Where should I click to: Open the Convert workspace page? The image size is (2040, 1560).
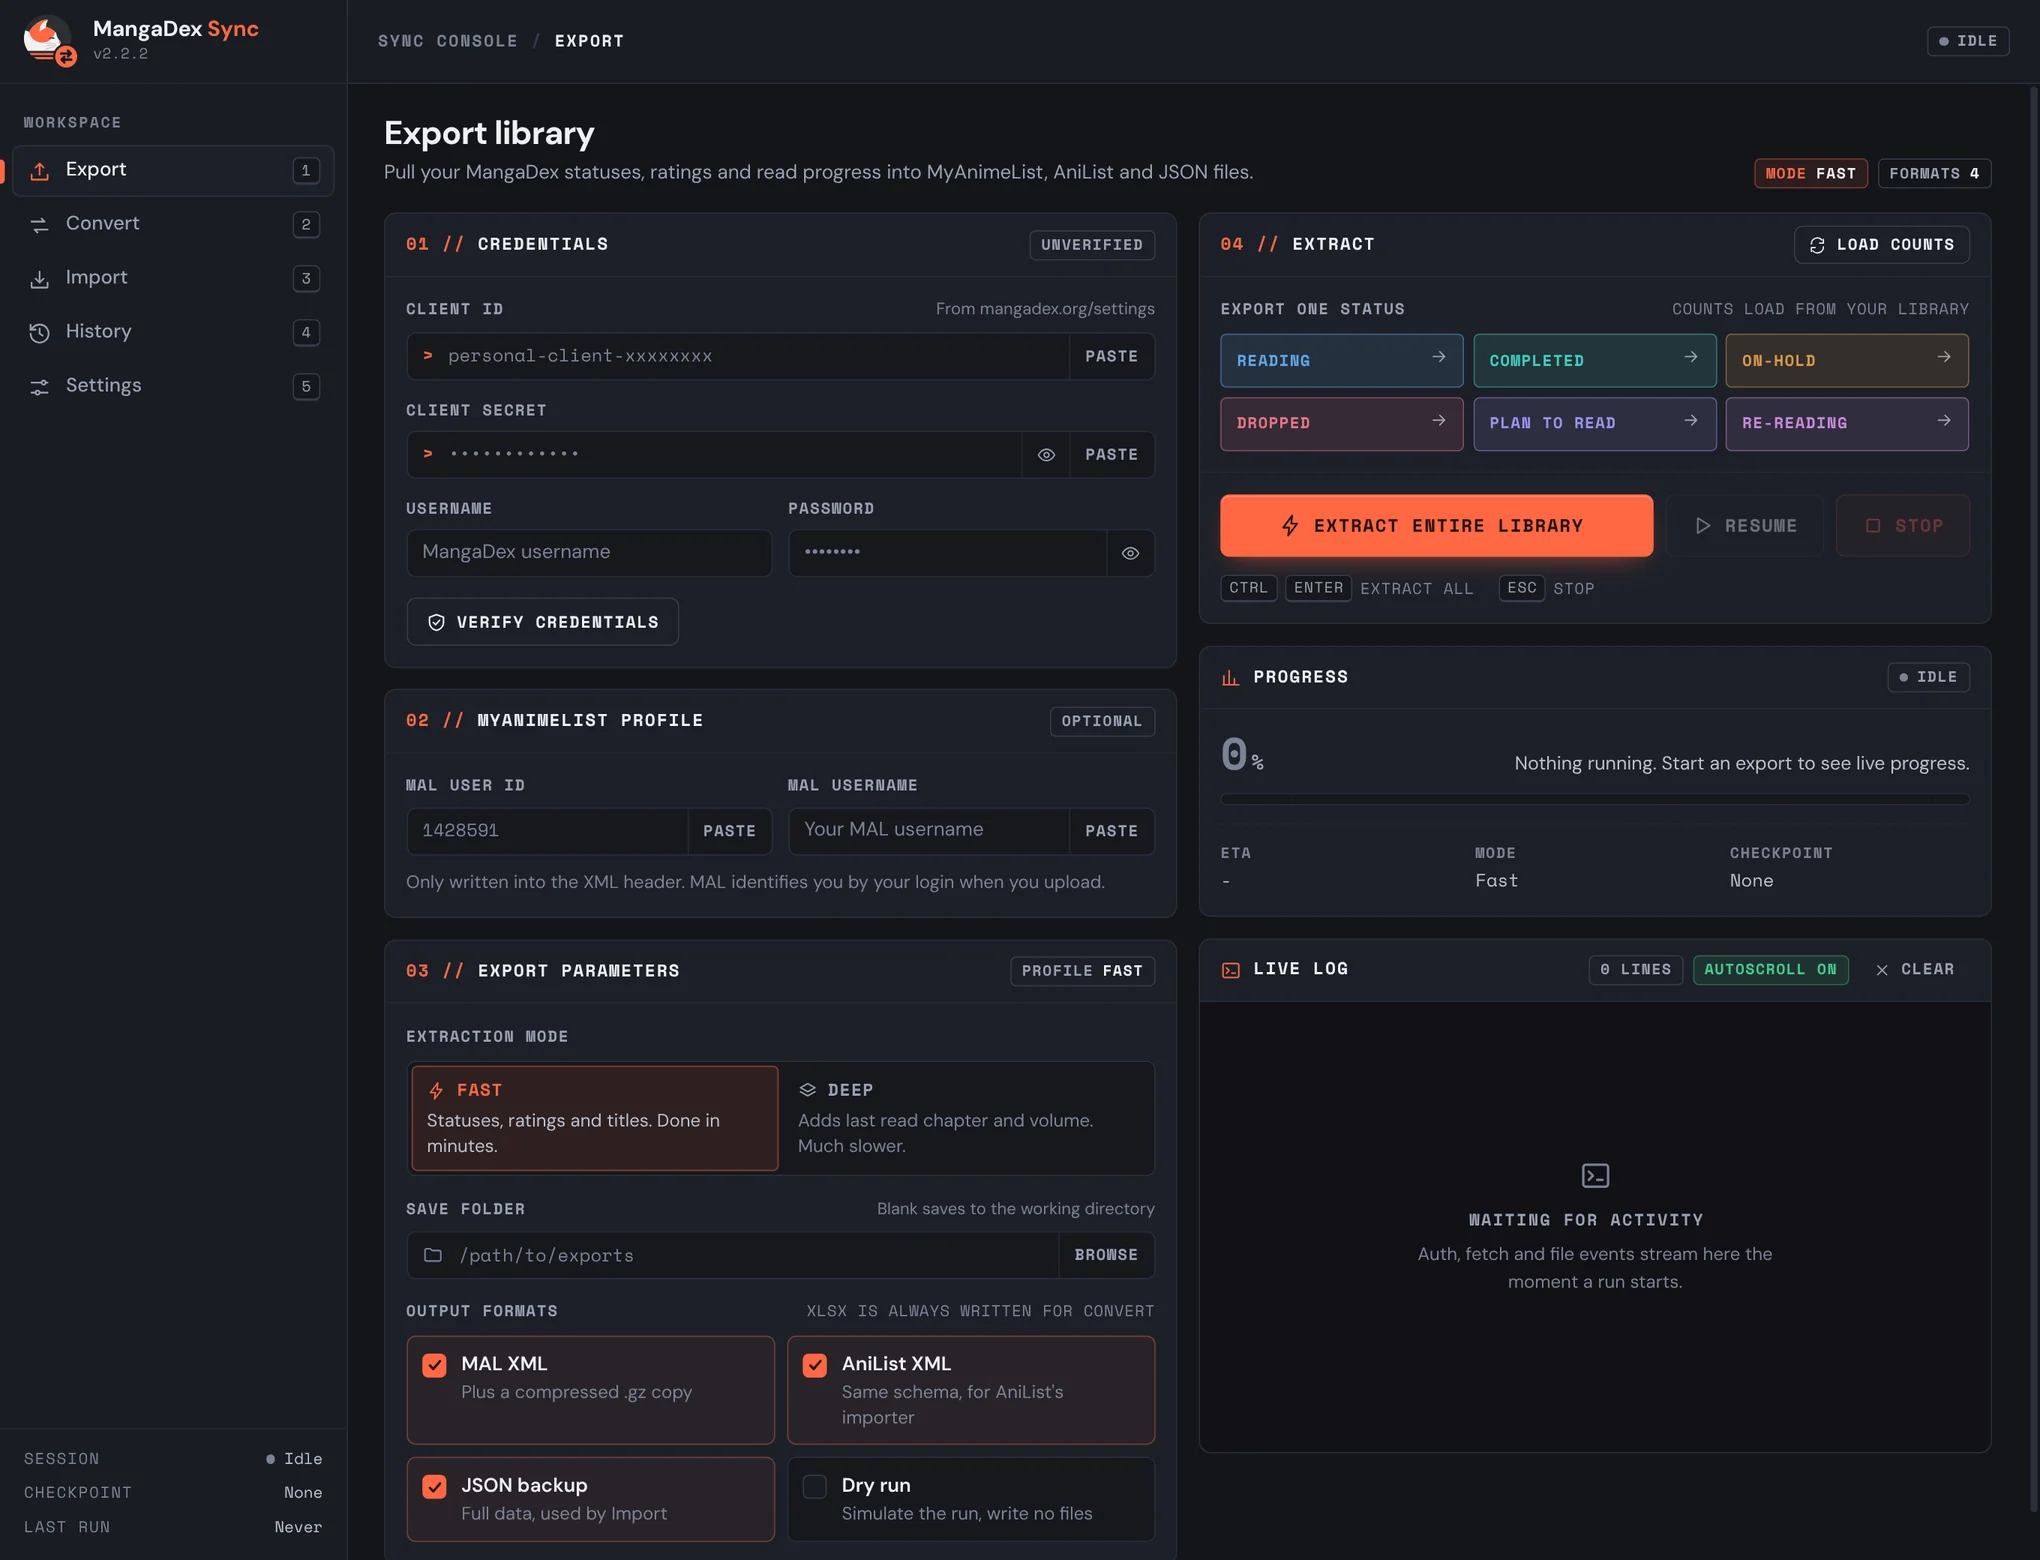pyautogui.click(x=172, y=224)
